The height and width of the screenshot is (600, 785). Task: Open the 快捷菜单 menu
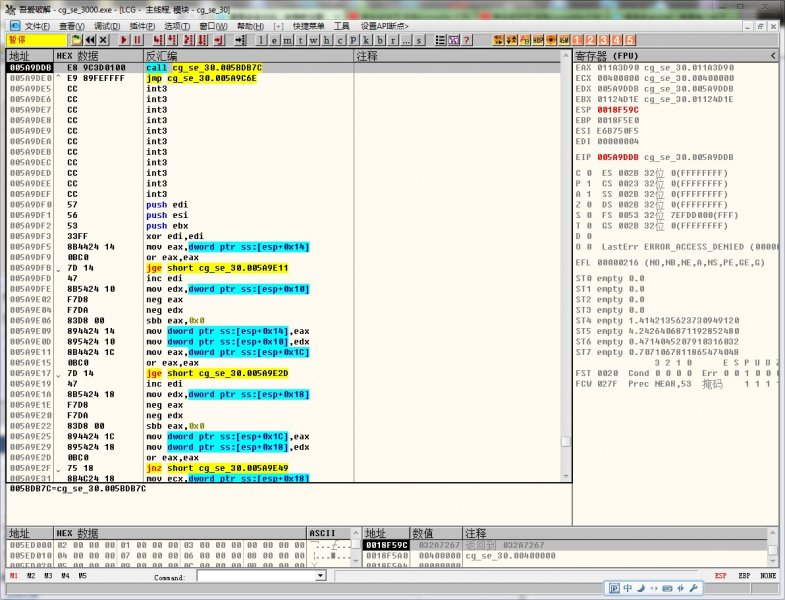[x=308, y=26]
